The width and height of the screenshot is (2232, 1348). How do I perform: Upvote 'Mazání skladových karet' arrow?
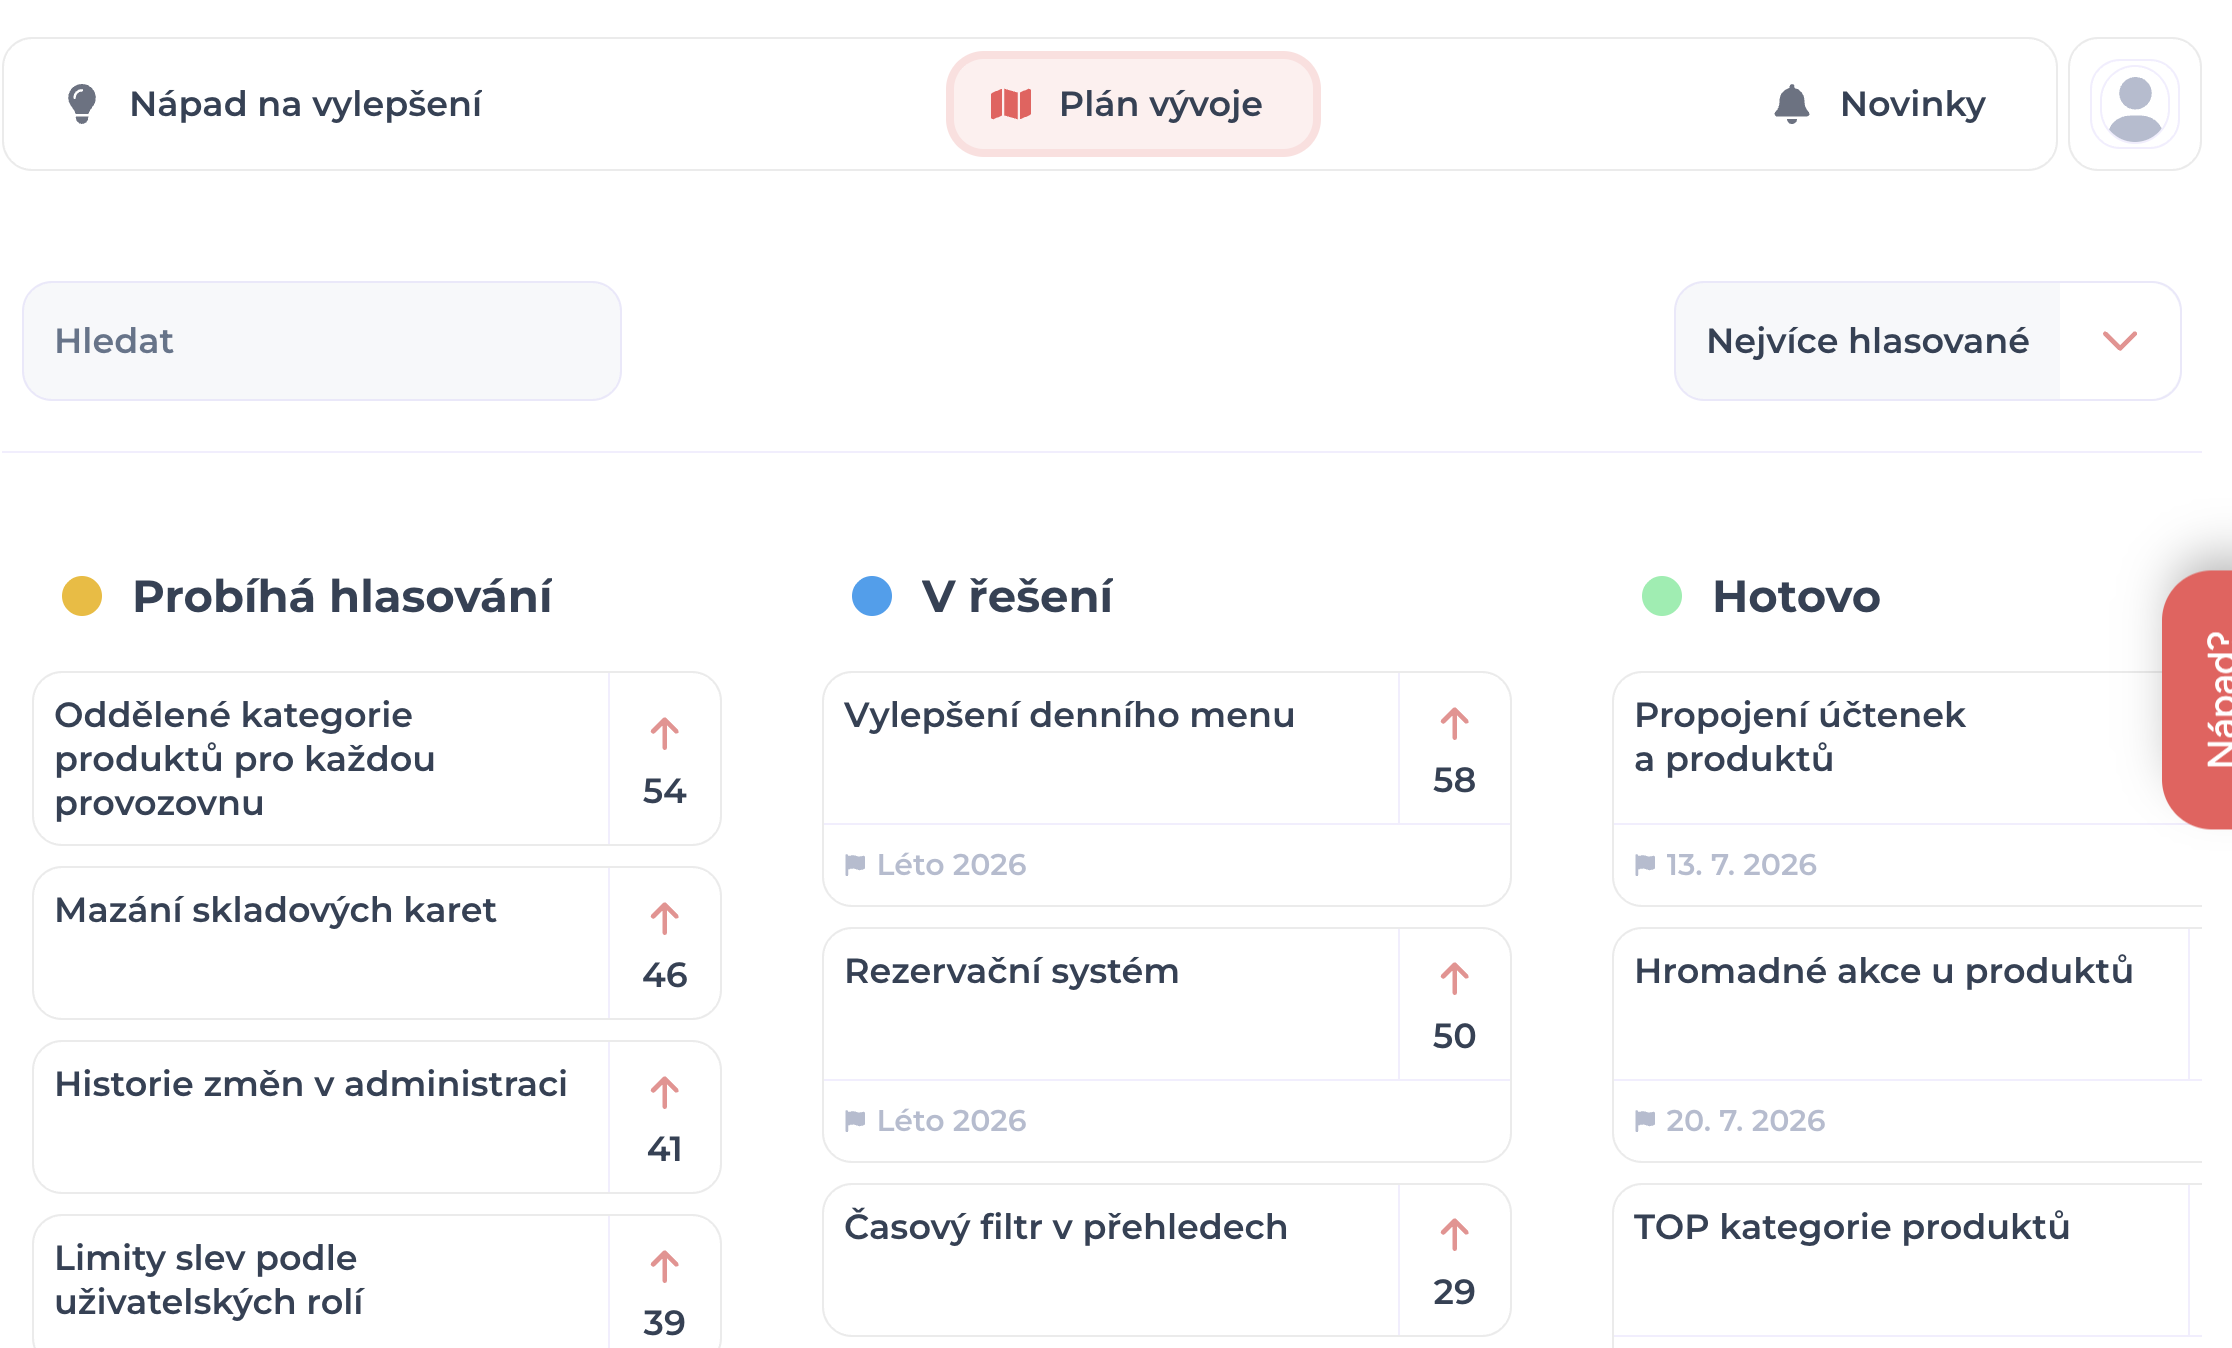(664, 918)
